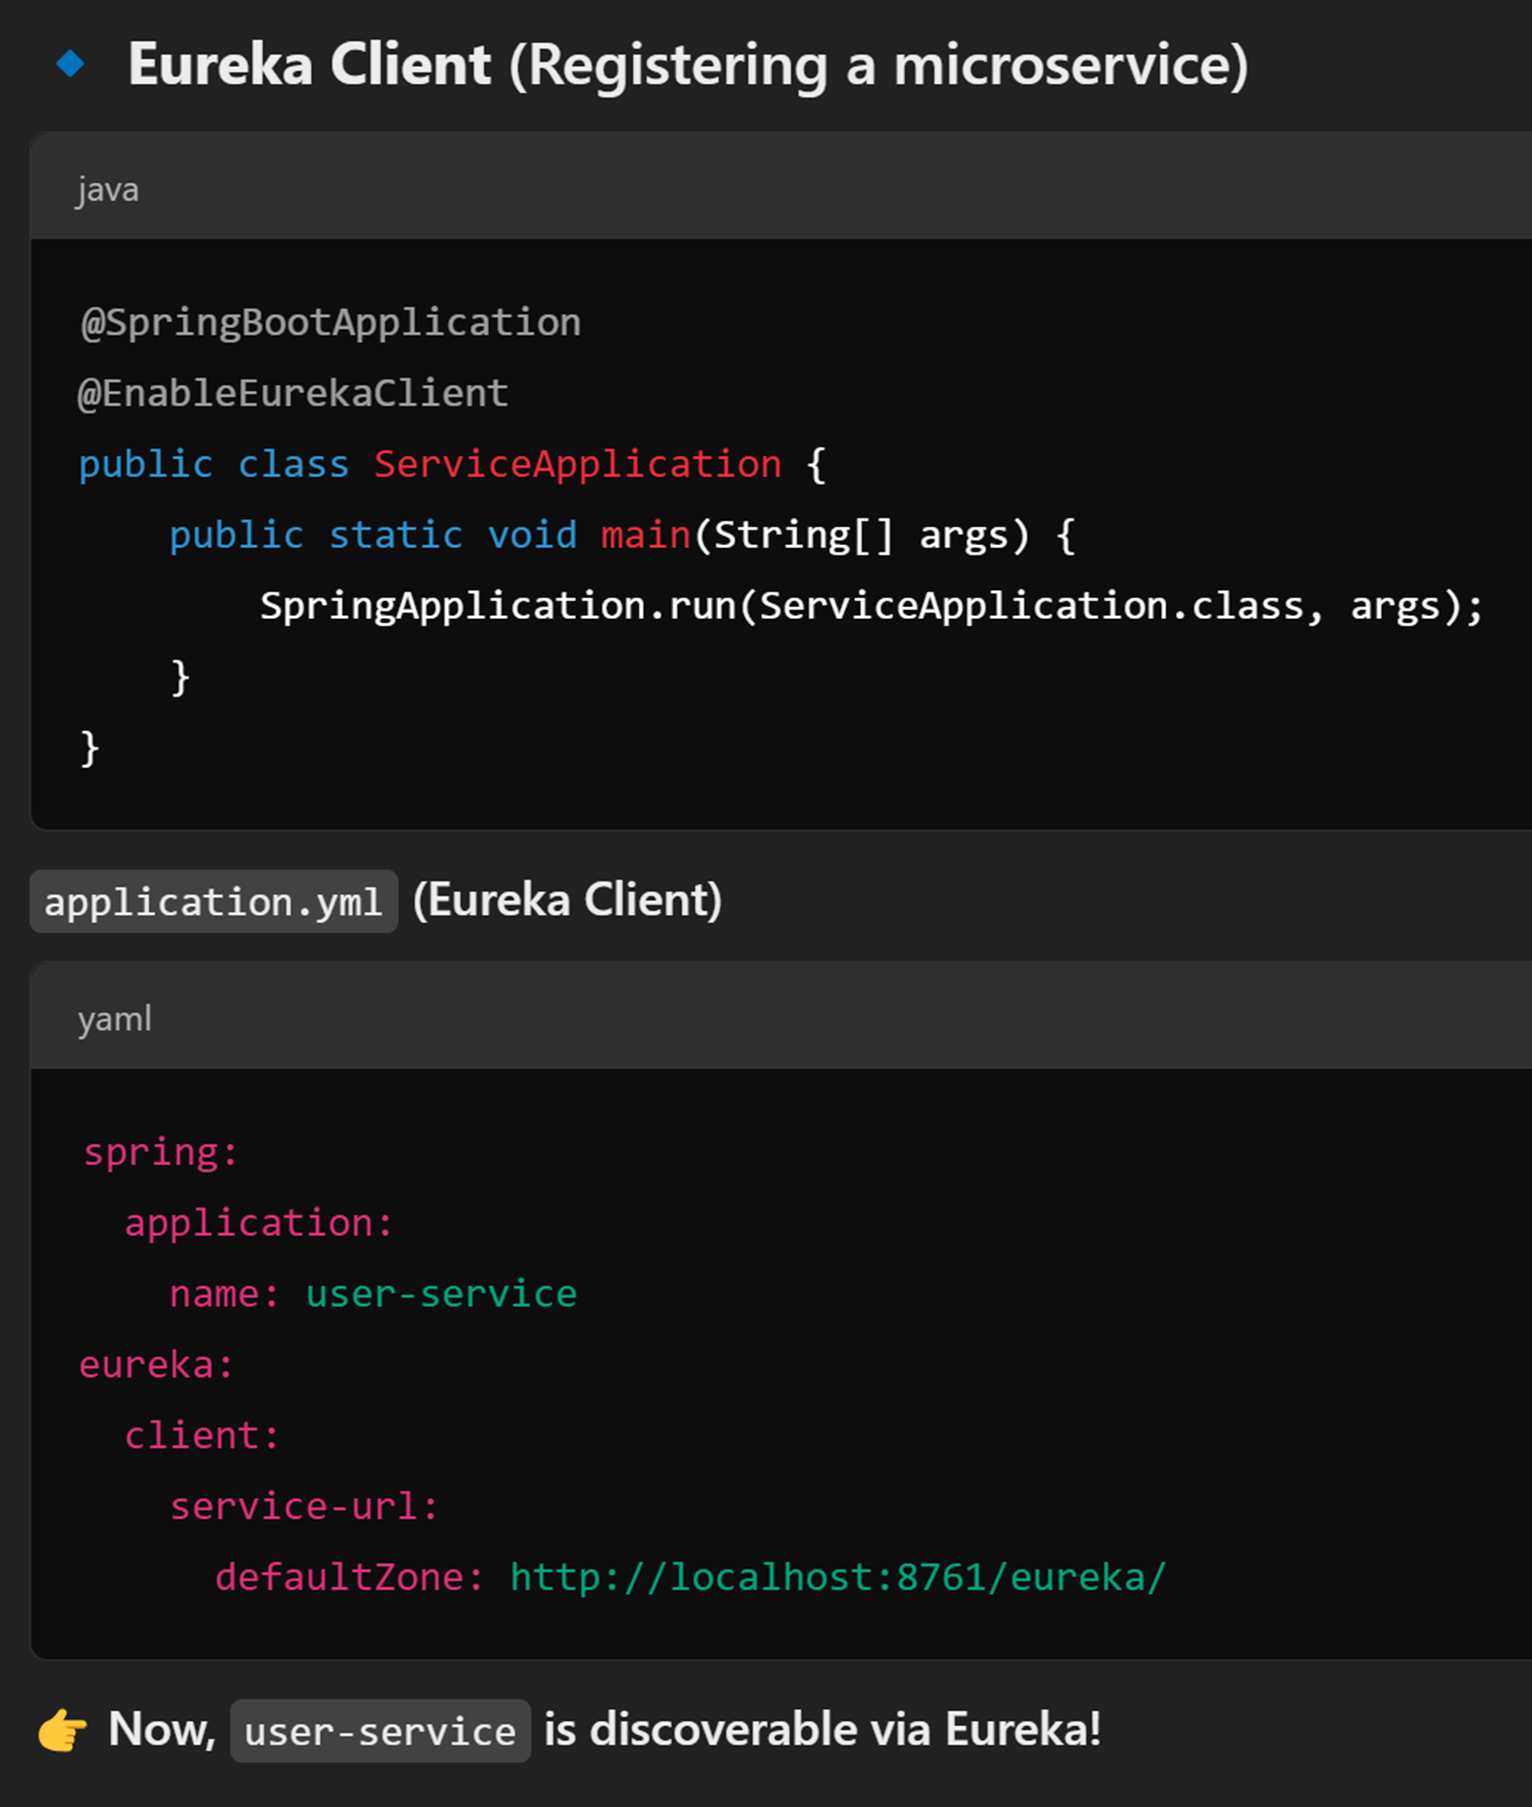This screenshot has height=1807, width=1532.
Task: Click the 'yaml' code block label
Action: 115,1019
